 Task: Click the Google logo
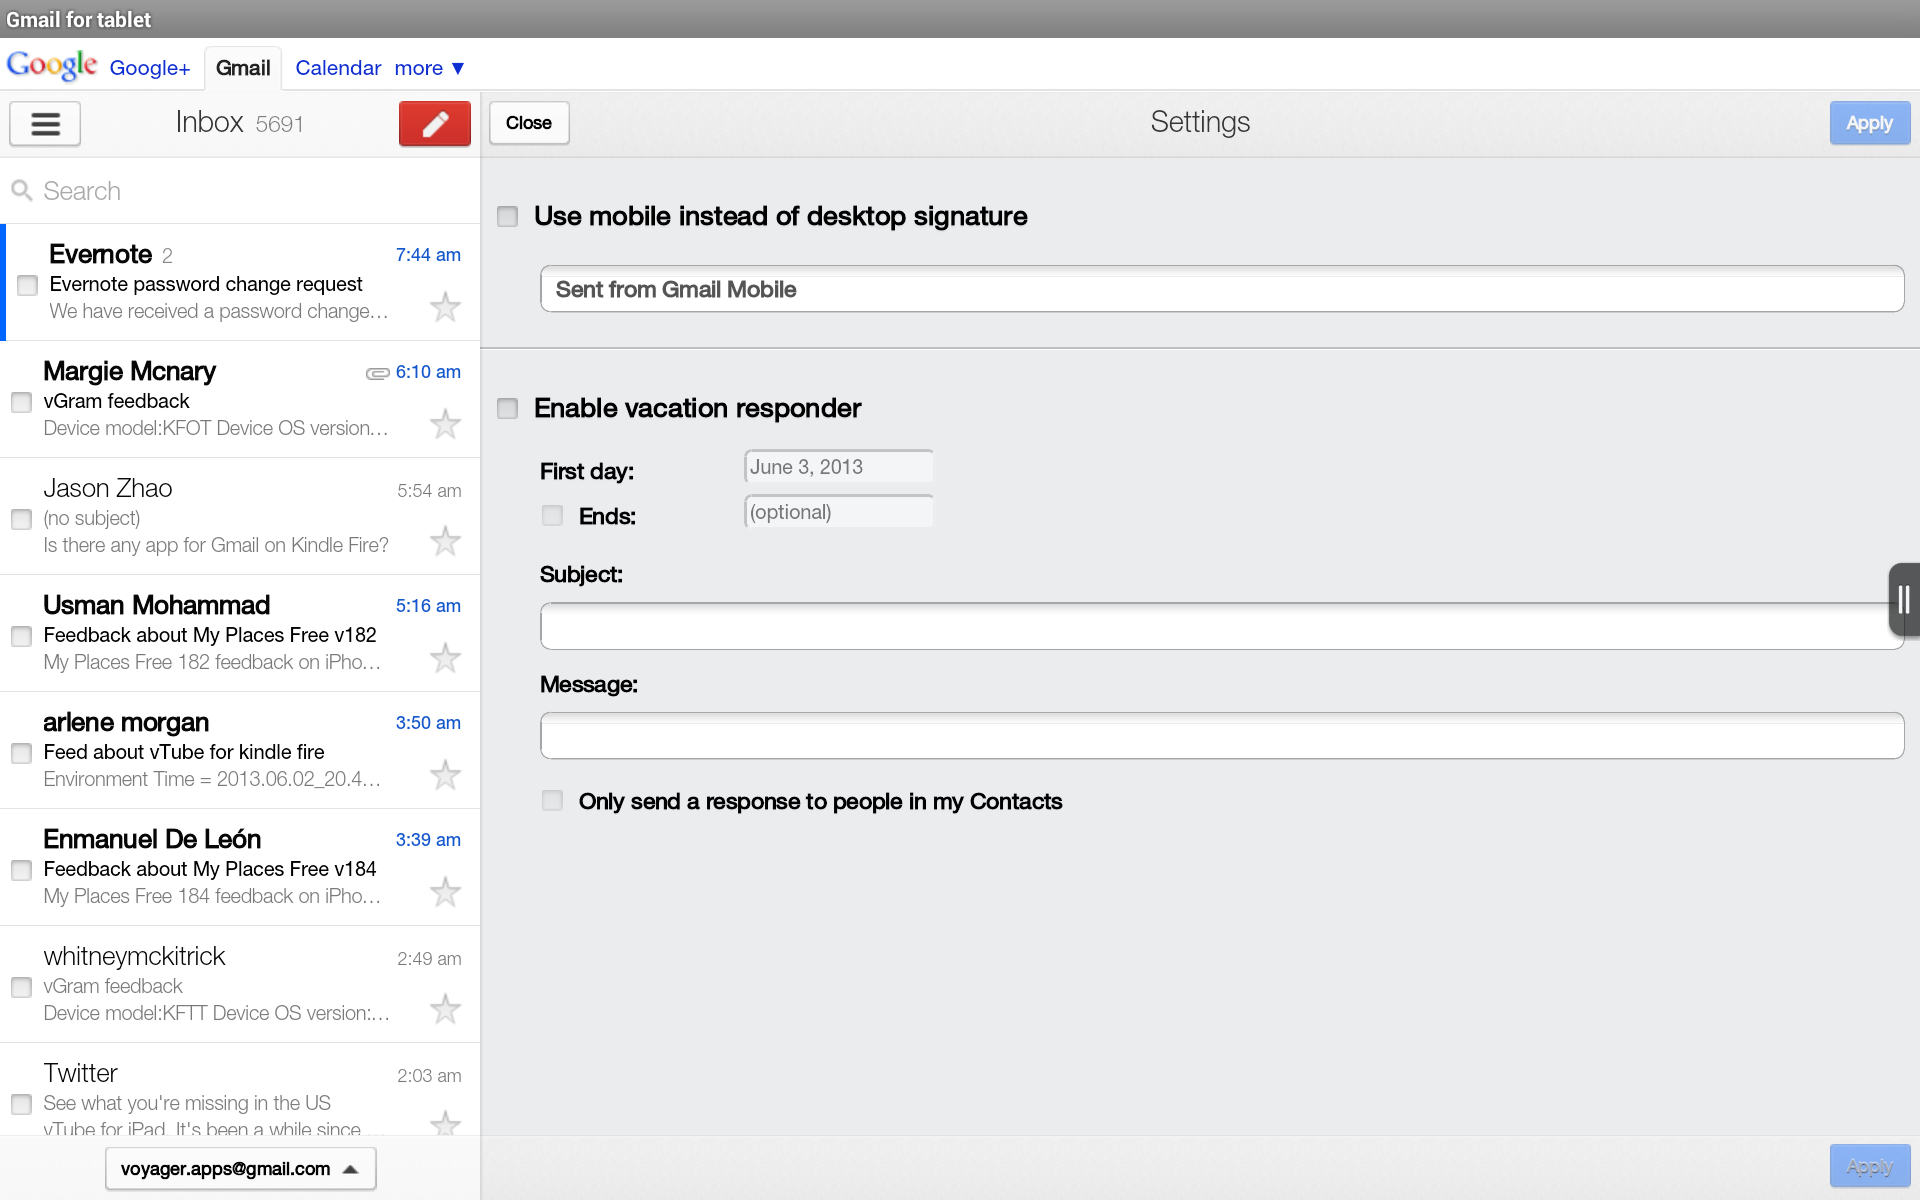pos(50,66)
